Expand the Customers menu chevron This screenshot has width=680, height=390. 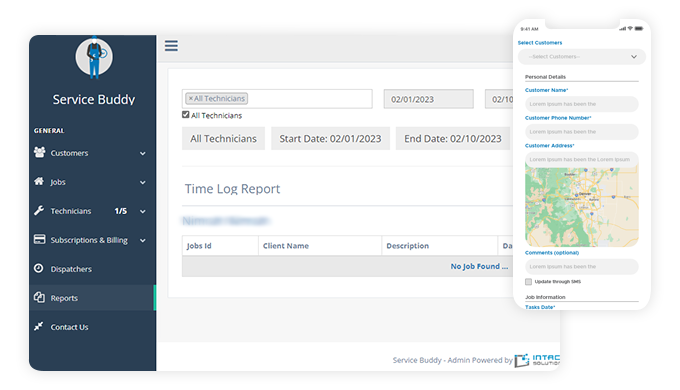coord(143,153)
